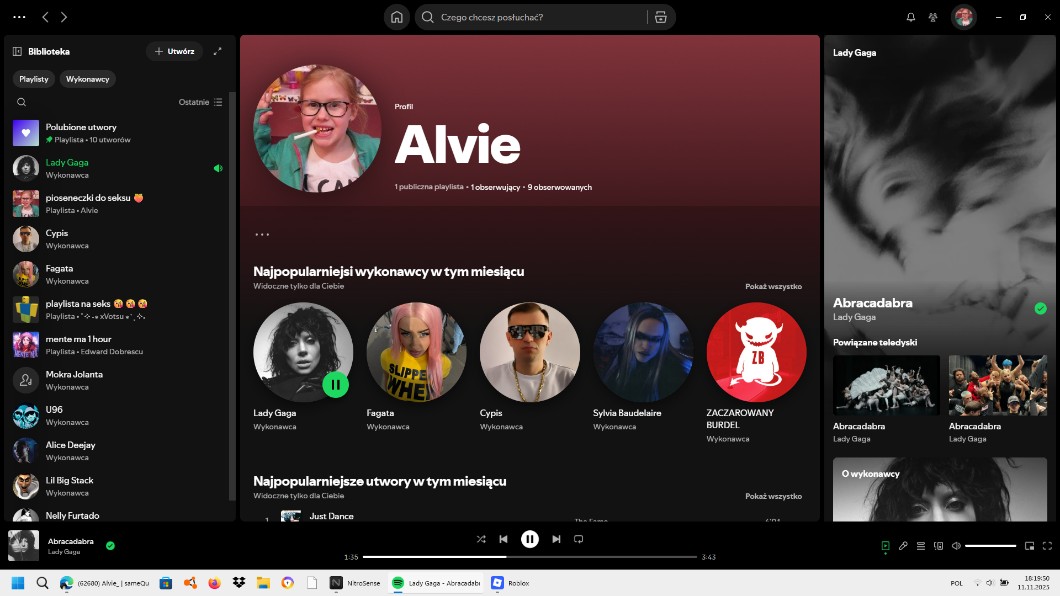The height and width of the screenshot is (596, 1060).
Task: Open notifications bell in top bar
Action: [910, 17]
